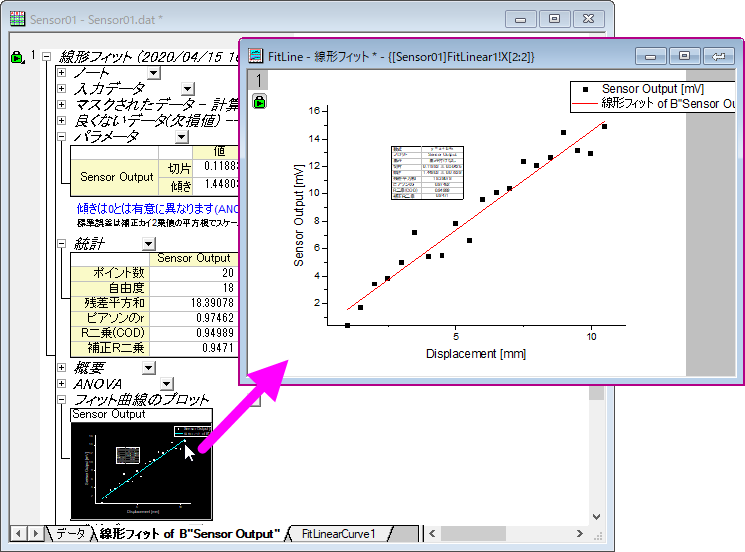
Task: Open the dropdown next to 概要
Action: coord(149,368)
